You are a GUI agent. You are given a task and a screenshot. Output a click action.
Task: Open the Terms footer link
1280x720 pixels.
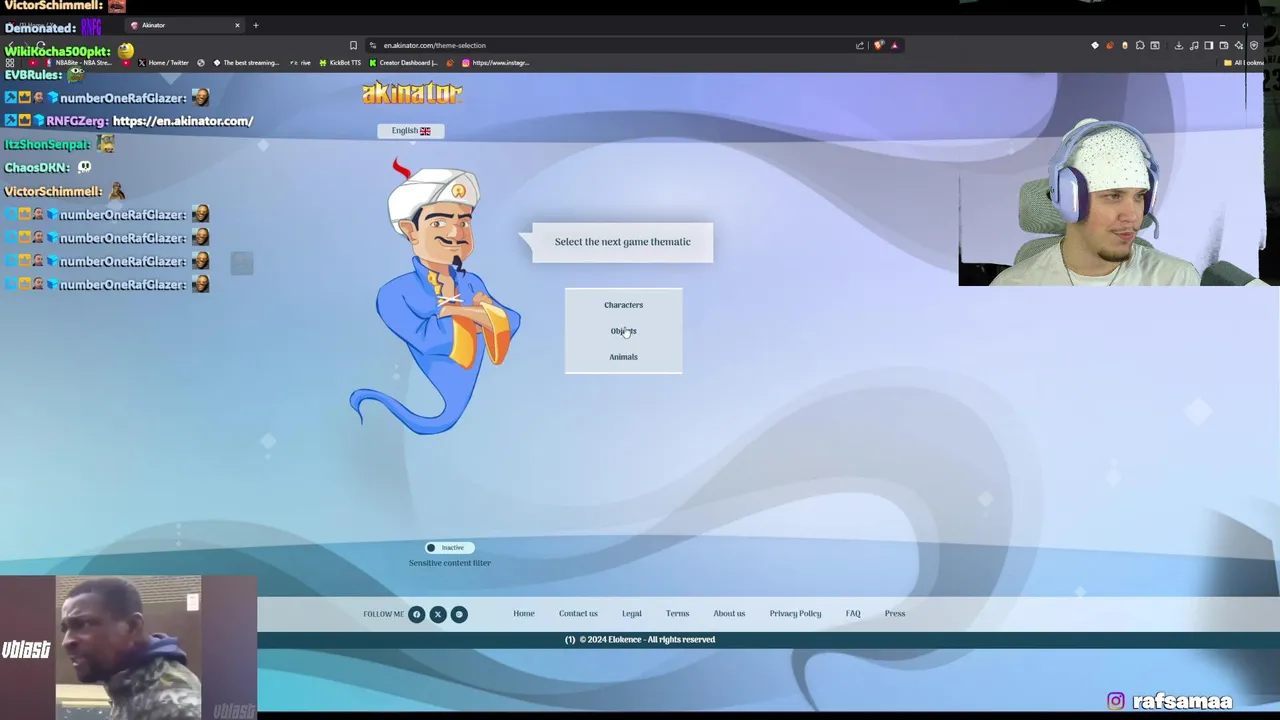click(x=677, y=614)
